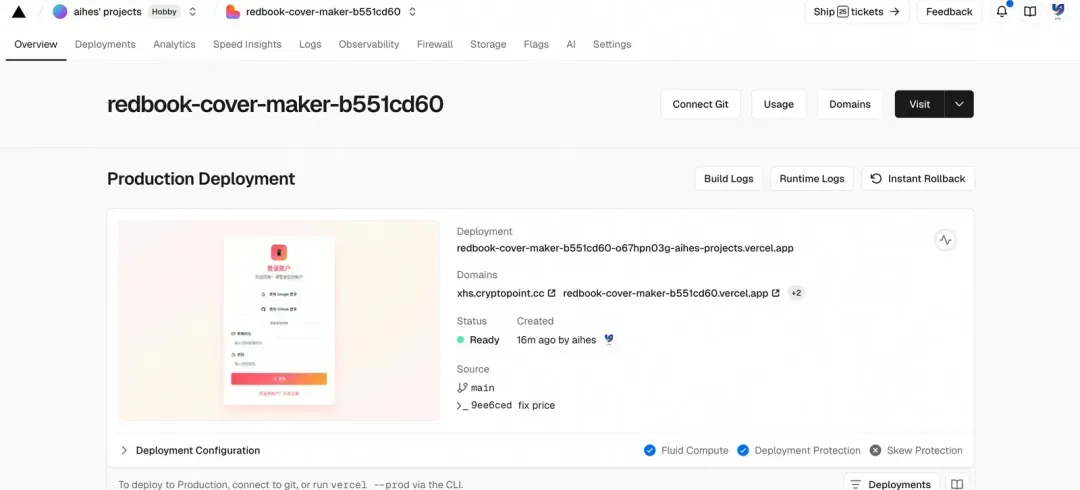Open the deployment preview thumbnail
This screenshot has height=490, width=1080.
click(x=279, y=320)
